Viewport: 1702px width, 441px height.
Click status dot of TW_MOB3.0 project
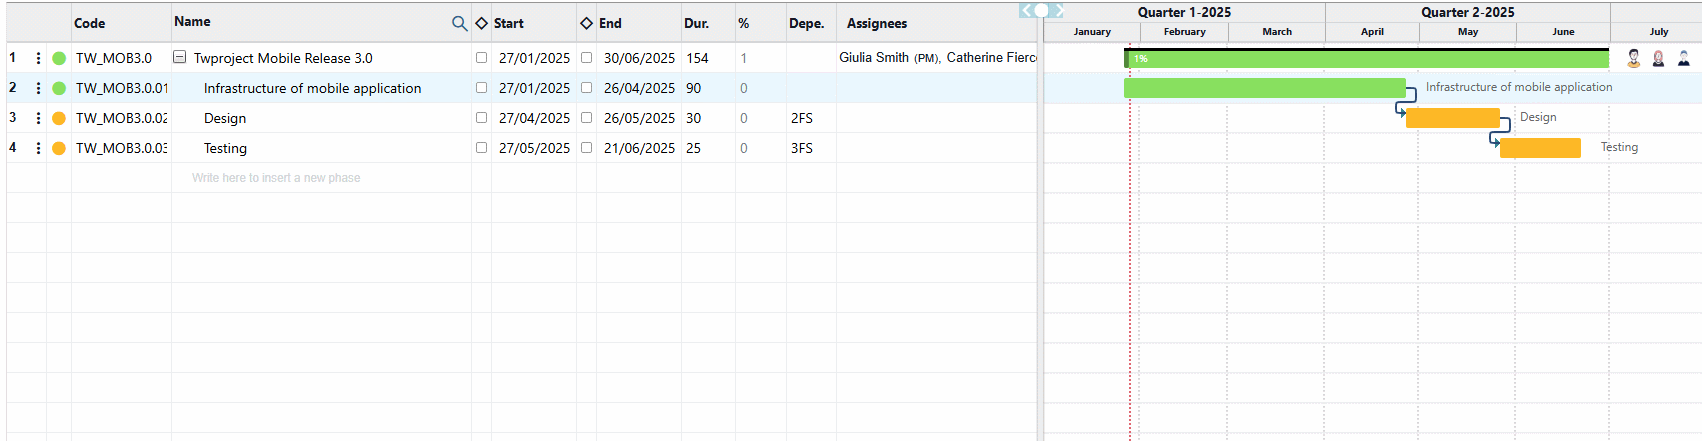(59, 59)
